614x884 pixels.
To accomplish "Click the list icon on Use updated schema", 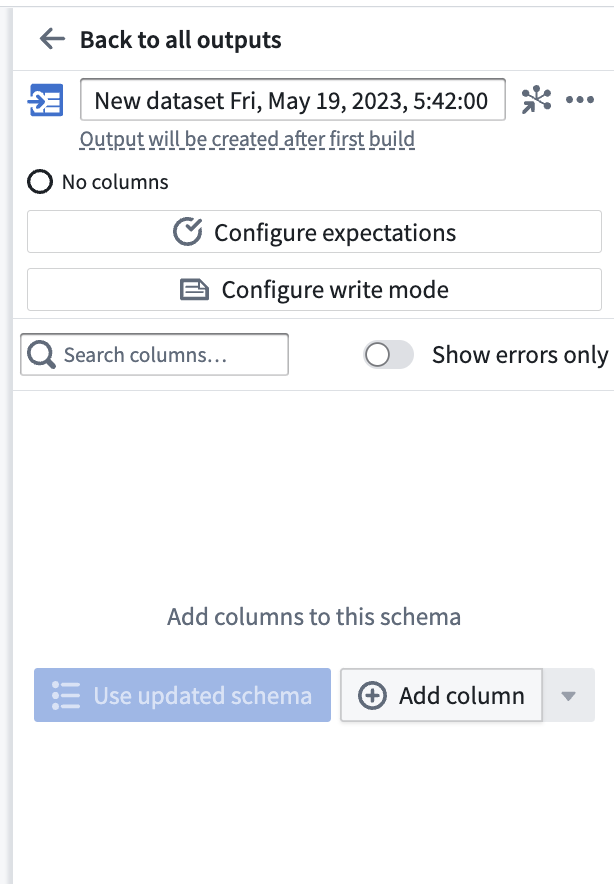I will [x=65, y=695].
